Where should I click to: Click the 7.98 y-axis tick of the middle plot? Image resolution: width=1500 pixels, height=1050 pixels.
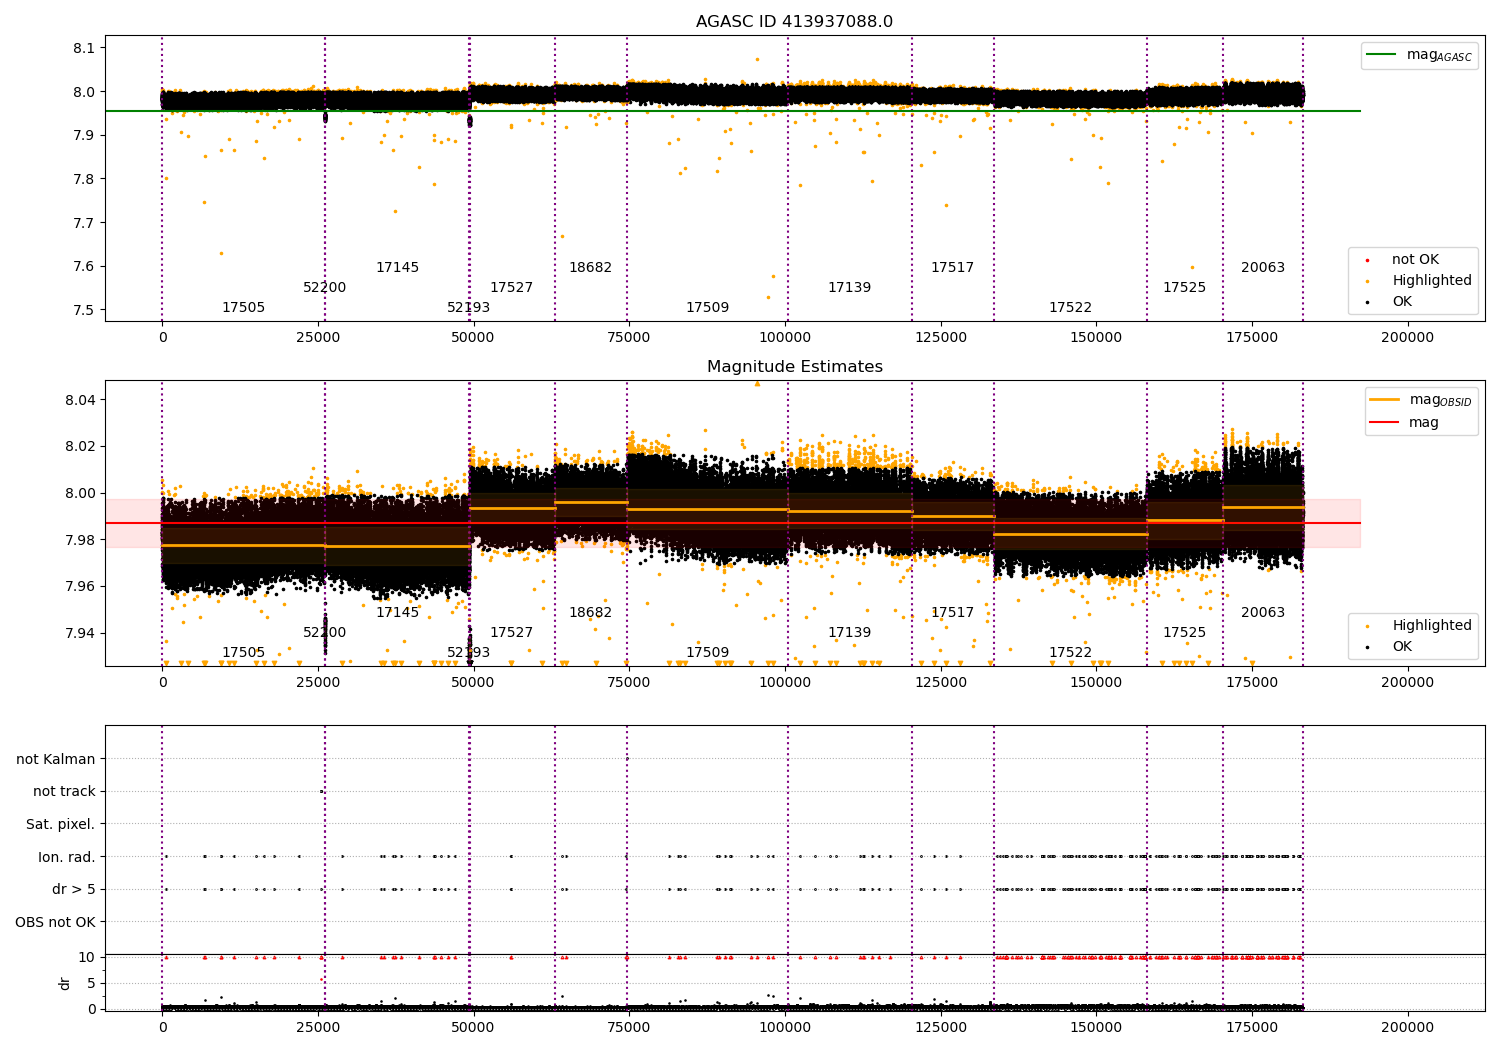click(81, 540)
